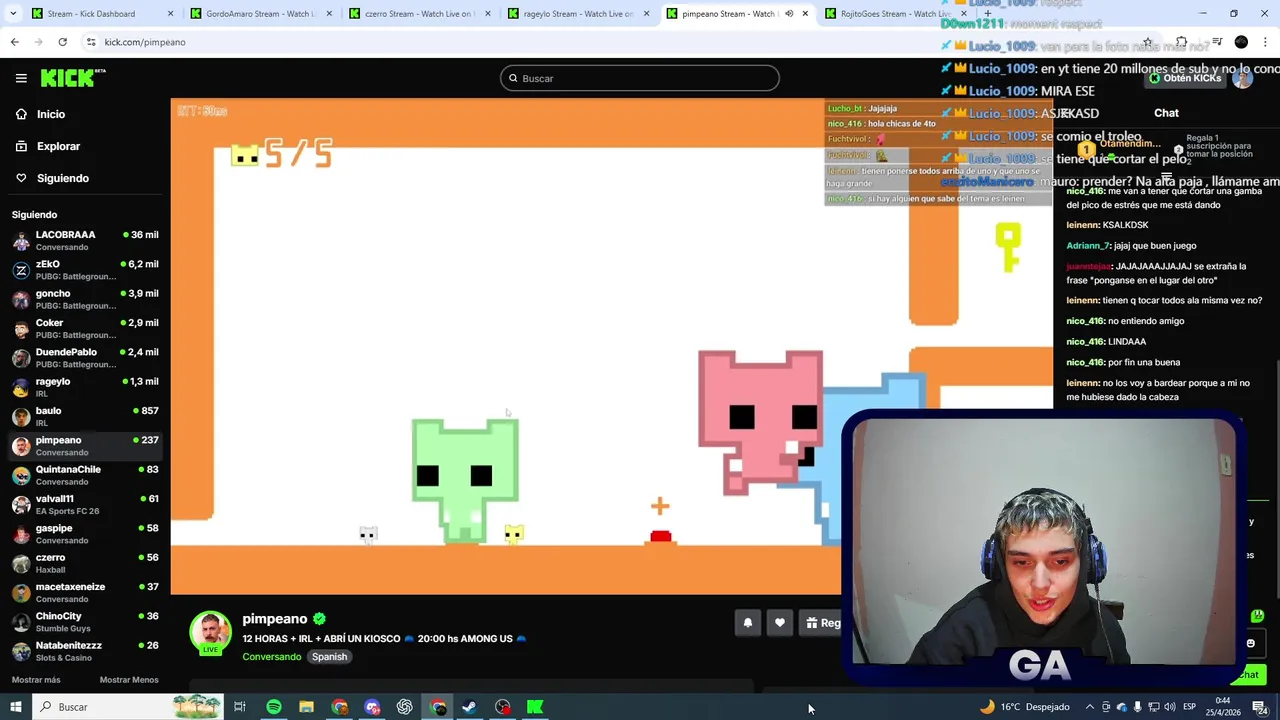Open ChinoCity channel from following list

pyautogui.click(x=85, y=622)
